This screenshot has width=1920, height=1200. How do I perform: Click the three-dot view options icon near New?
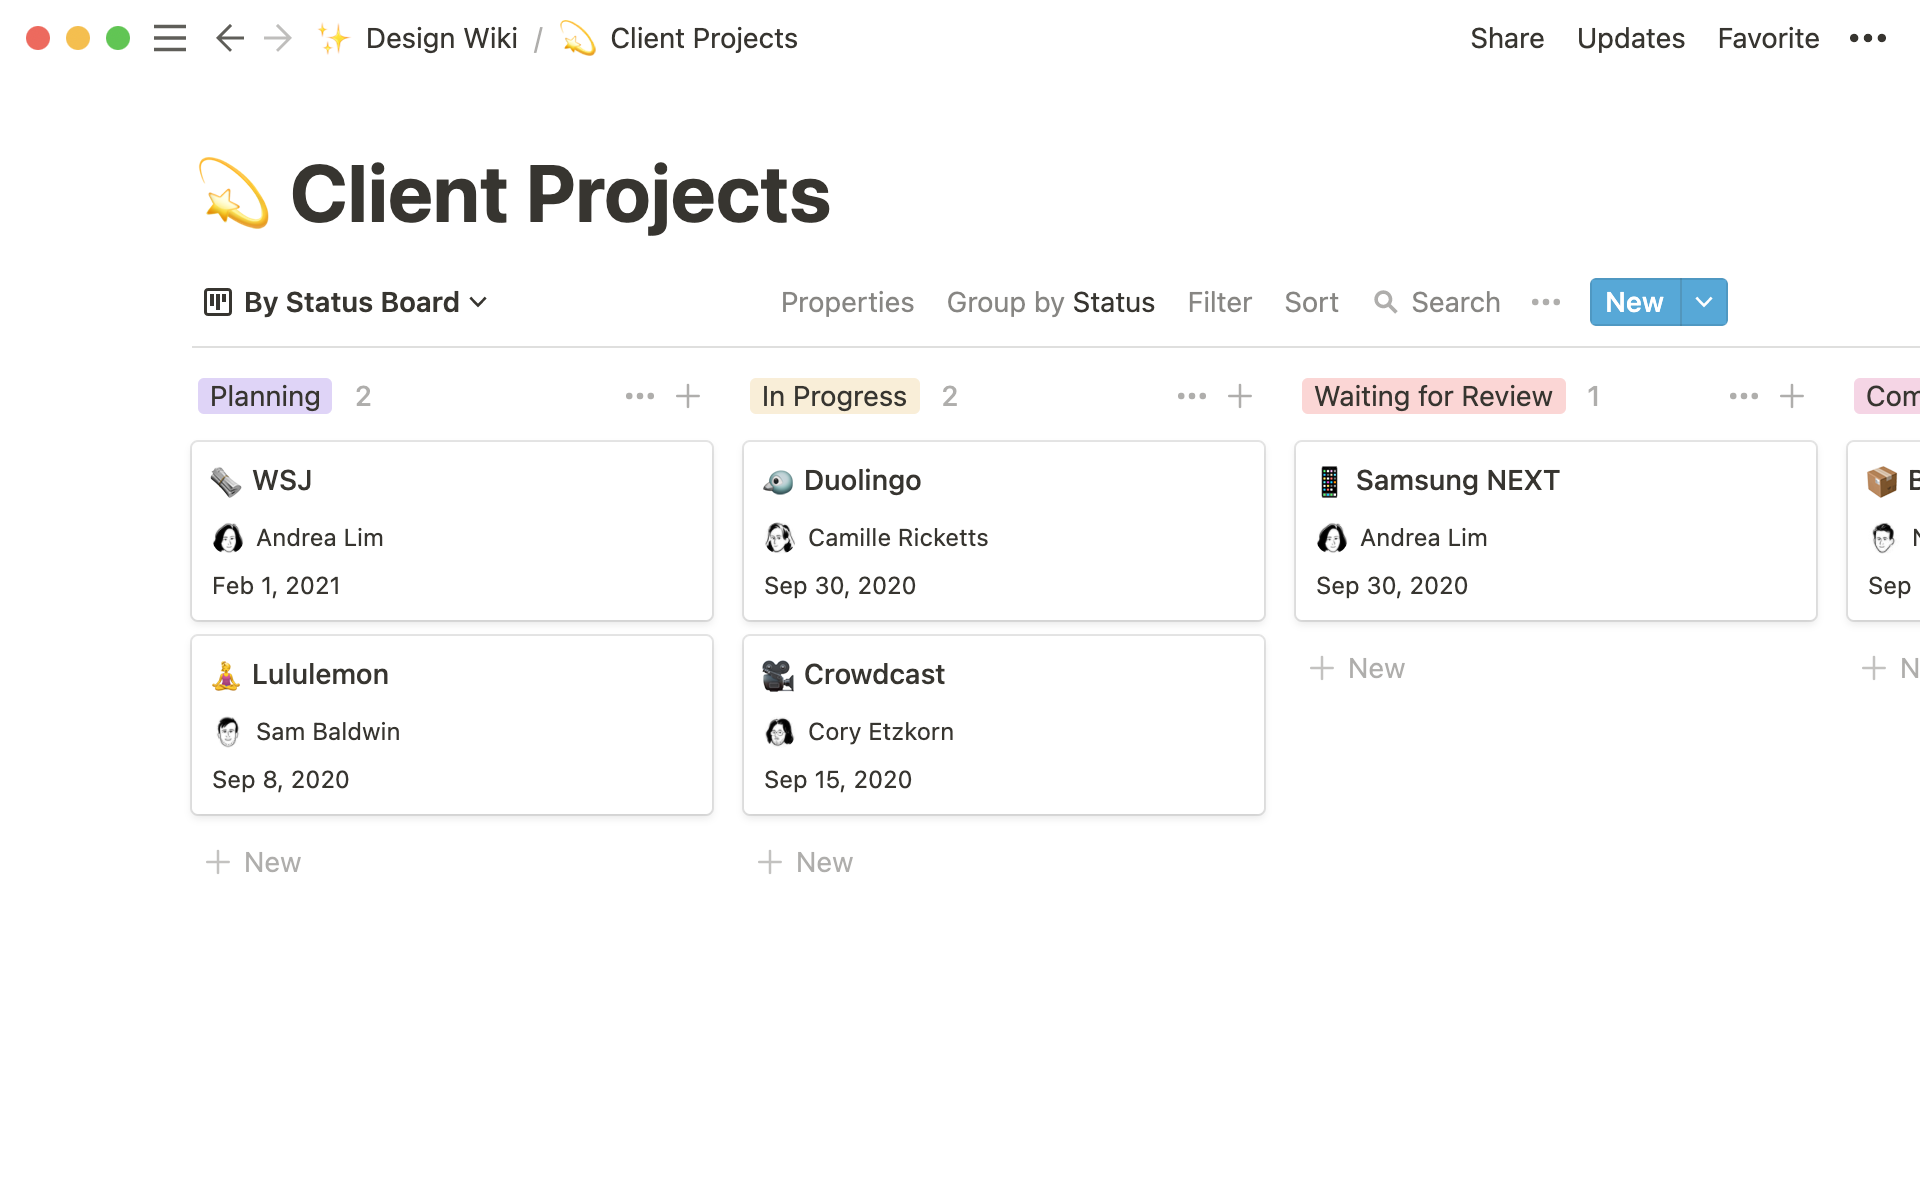[x=1546, y=302]
